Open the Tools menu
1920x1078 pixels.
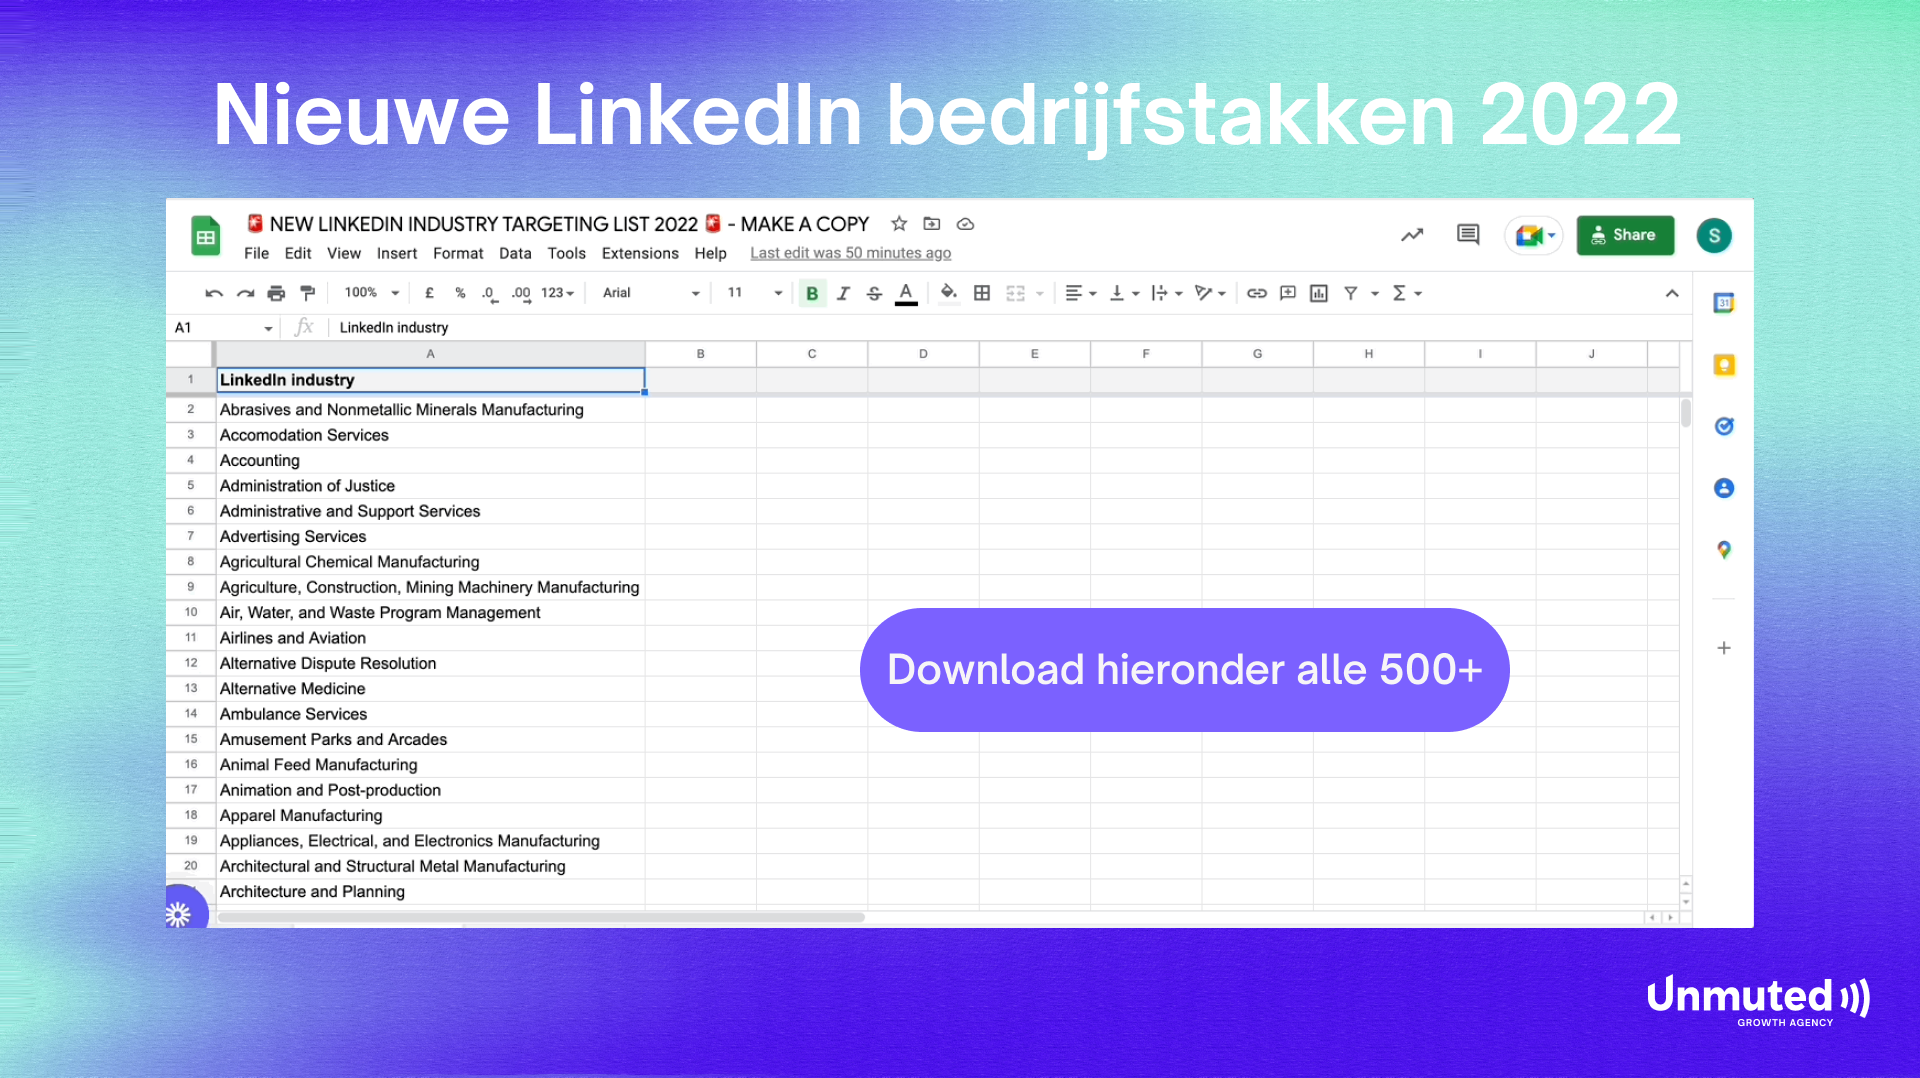[x=566, y=253]
